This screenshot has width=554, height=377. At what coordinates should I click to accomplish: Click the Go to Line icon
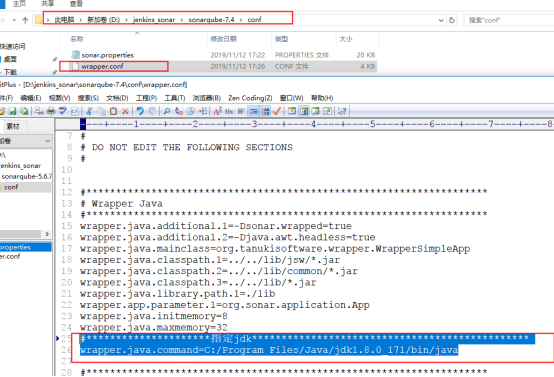pyautogui.click(x=203, y=111)
